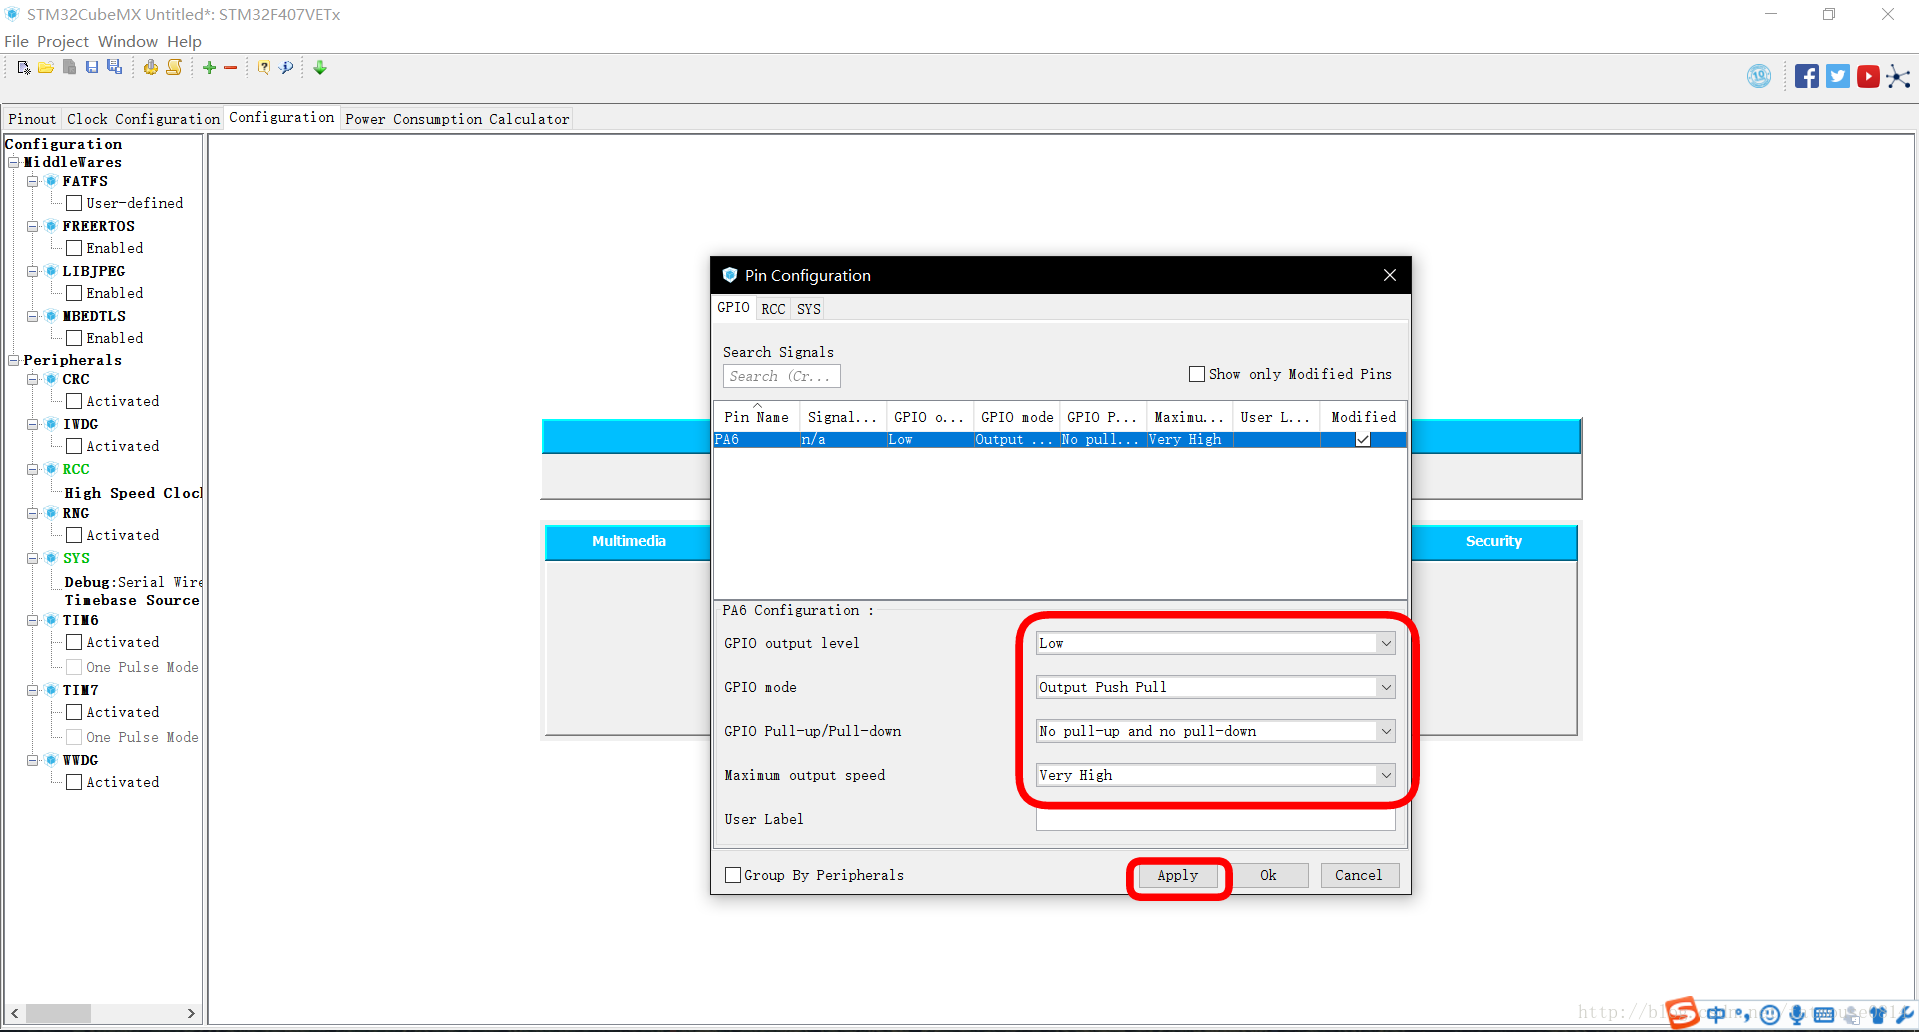
Task: Tick the Group By Peripherals checkbox
Action: (x=733, y=875)
